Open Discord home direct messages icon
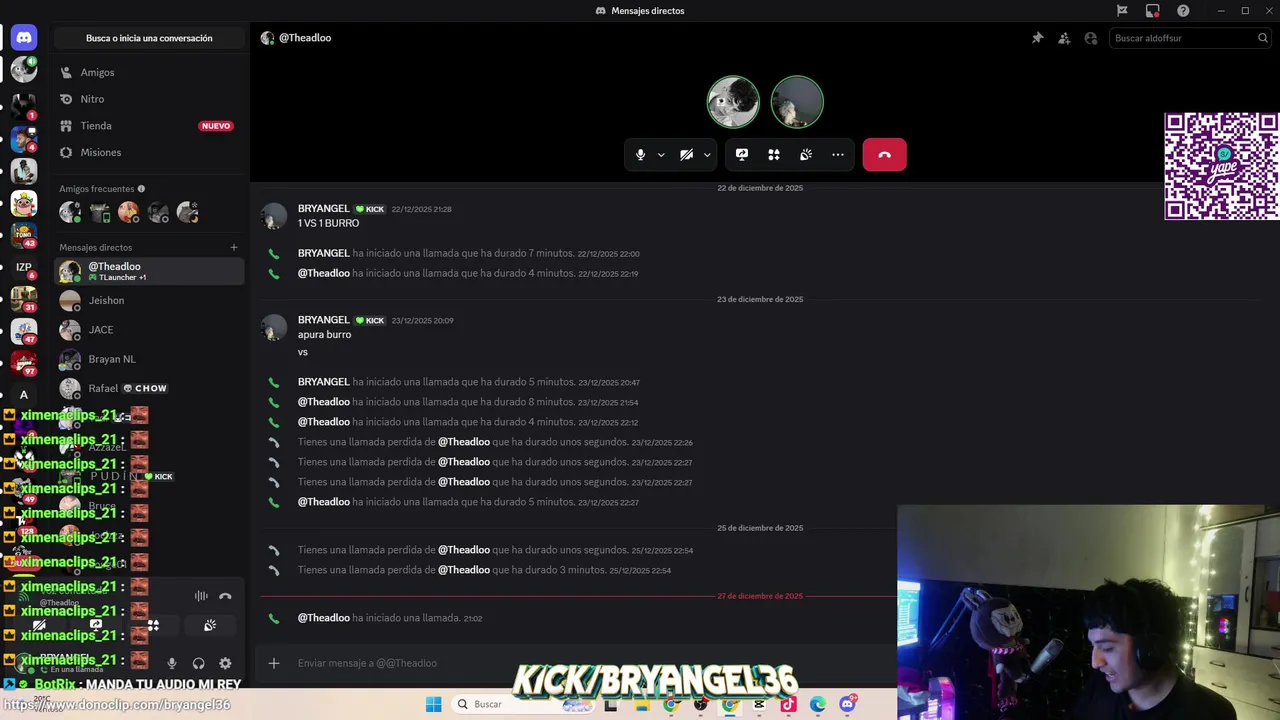 pos(24,38)
